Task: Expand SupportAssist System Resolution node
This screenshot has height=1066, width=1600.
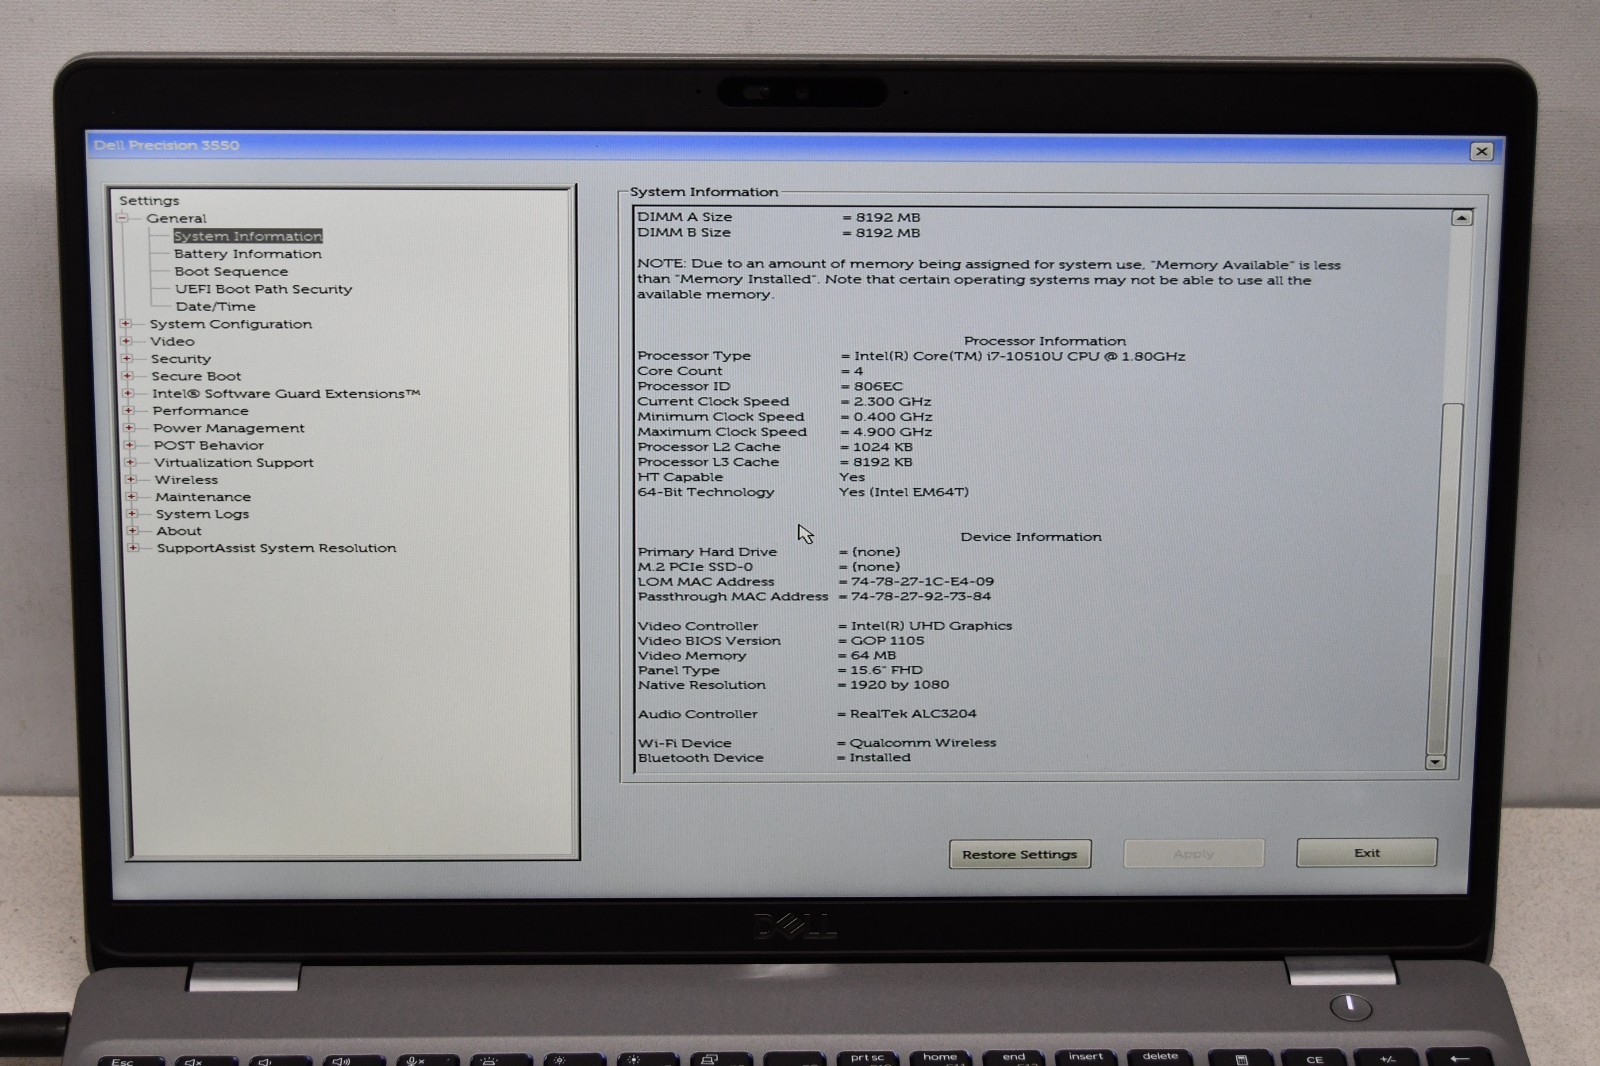Action: pos(133,547)
